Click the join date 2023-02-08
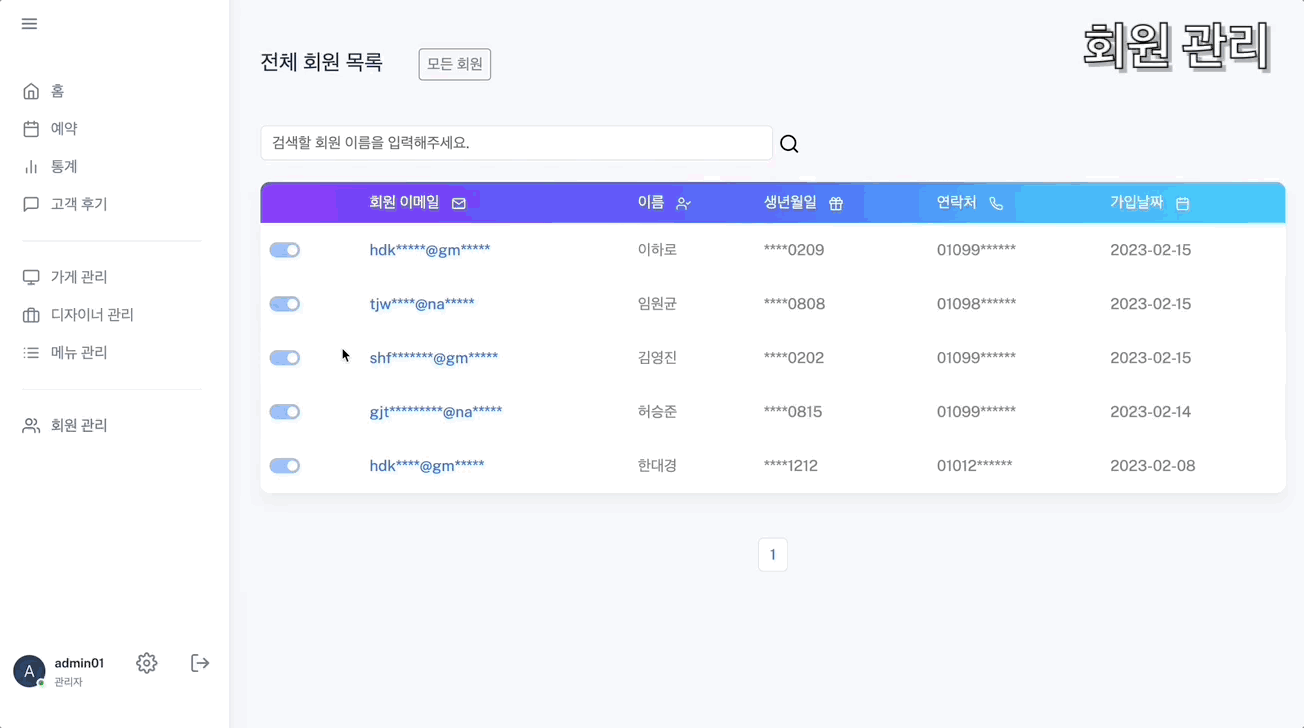 point(1153,466)
